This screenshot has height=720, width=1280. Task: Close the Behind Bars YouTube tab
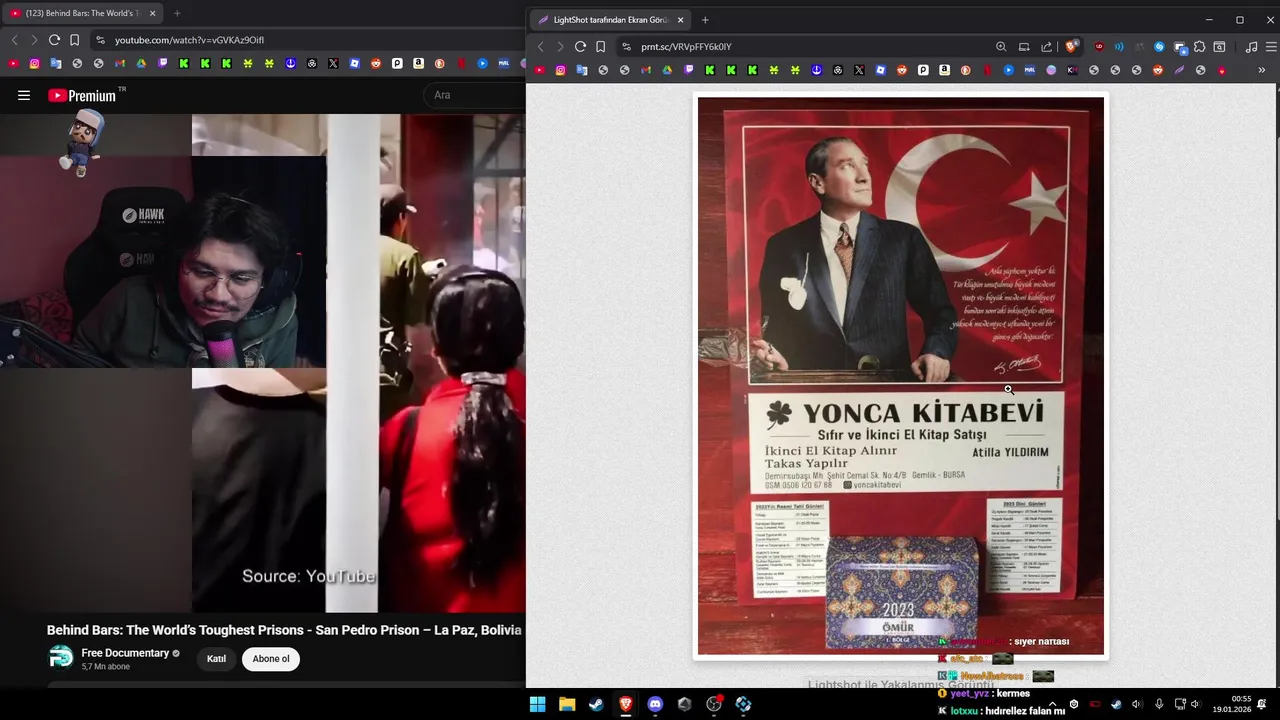pyautogui.click(x=152, y=13)
